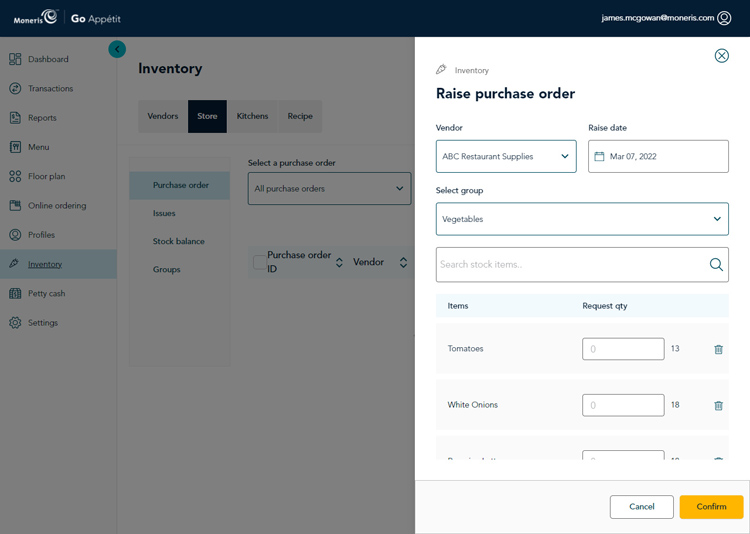Go to Petty cash section
This screenshot has width=750, height=534.
coord(46,293)
